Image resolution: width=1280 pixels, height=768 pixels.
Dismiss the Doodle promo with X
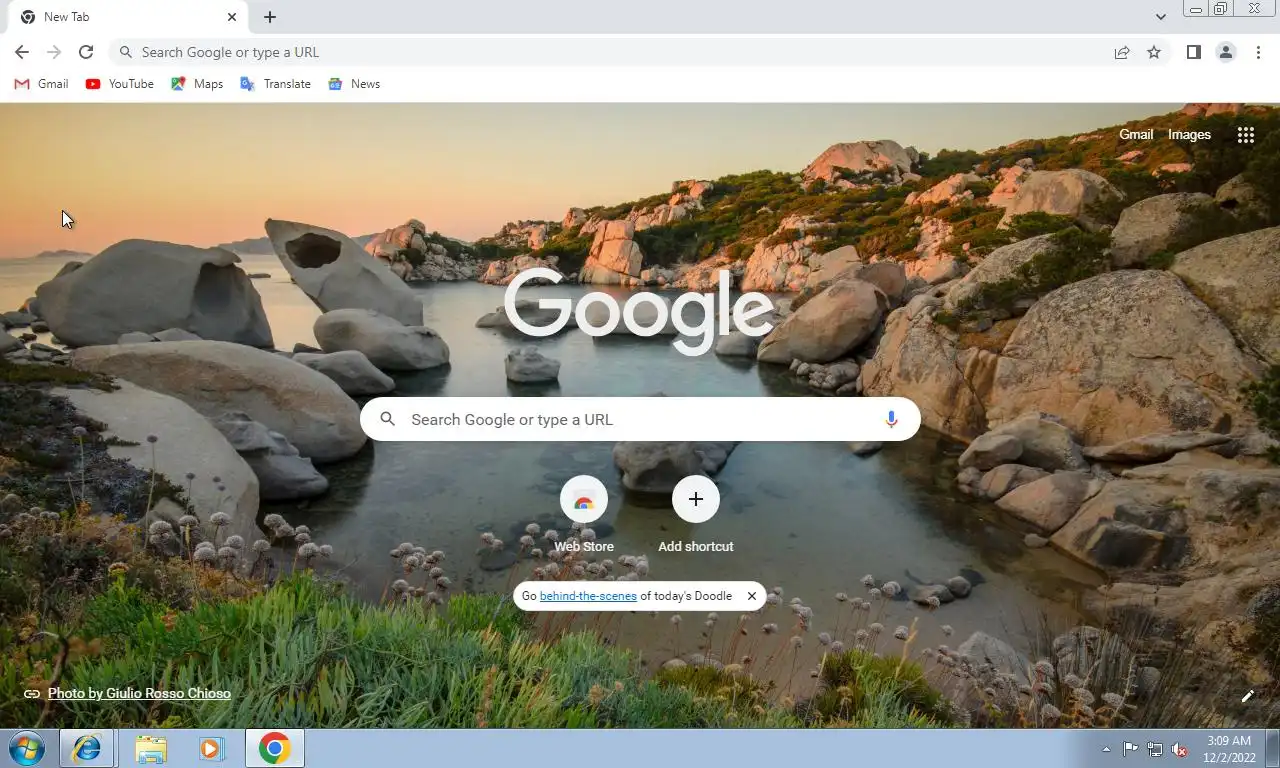click(752, 596)
